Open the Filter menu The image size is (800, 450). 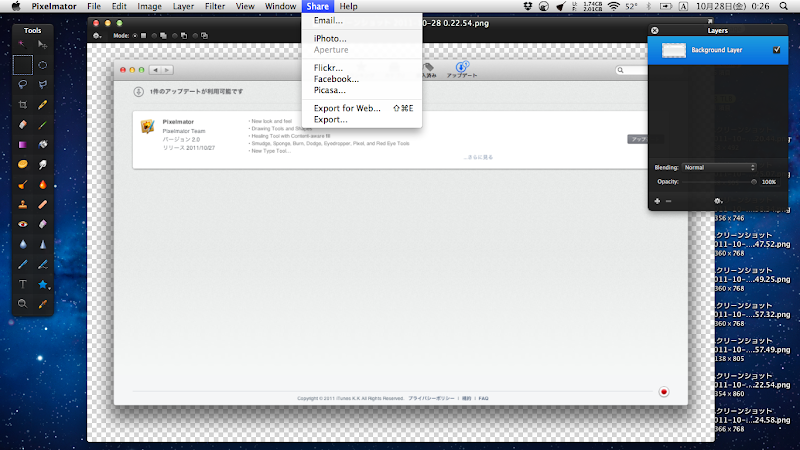215,6
